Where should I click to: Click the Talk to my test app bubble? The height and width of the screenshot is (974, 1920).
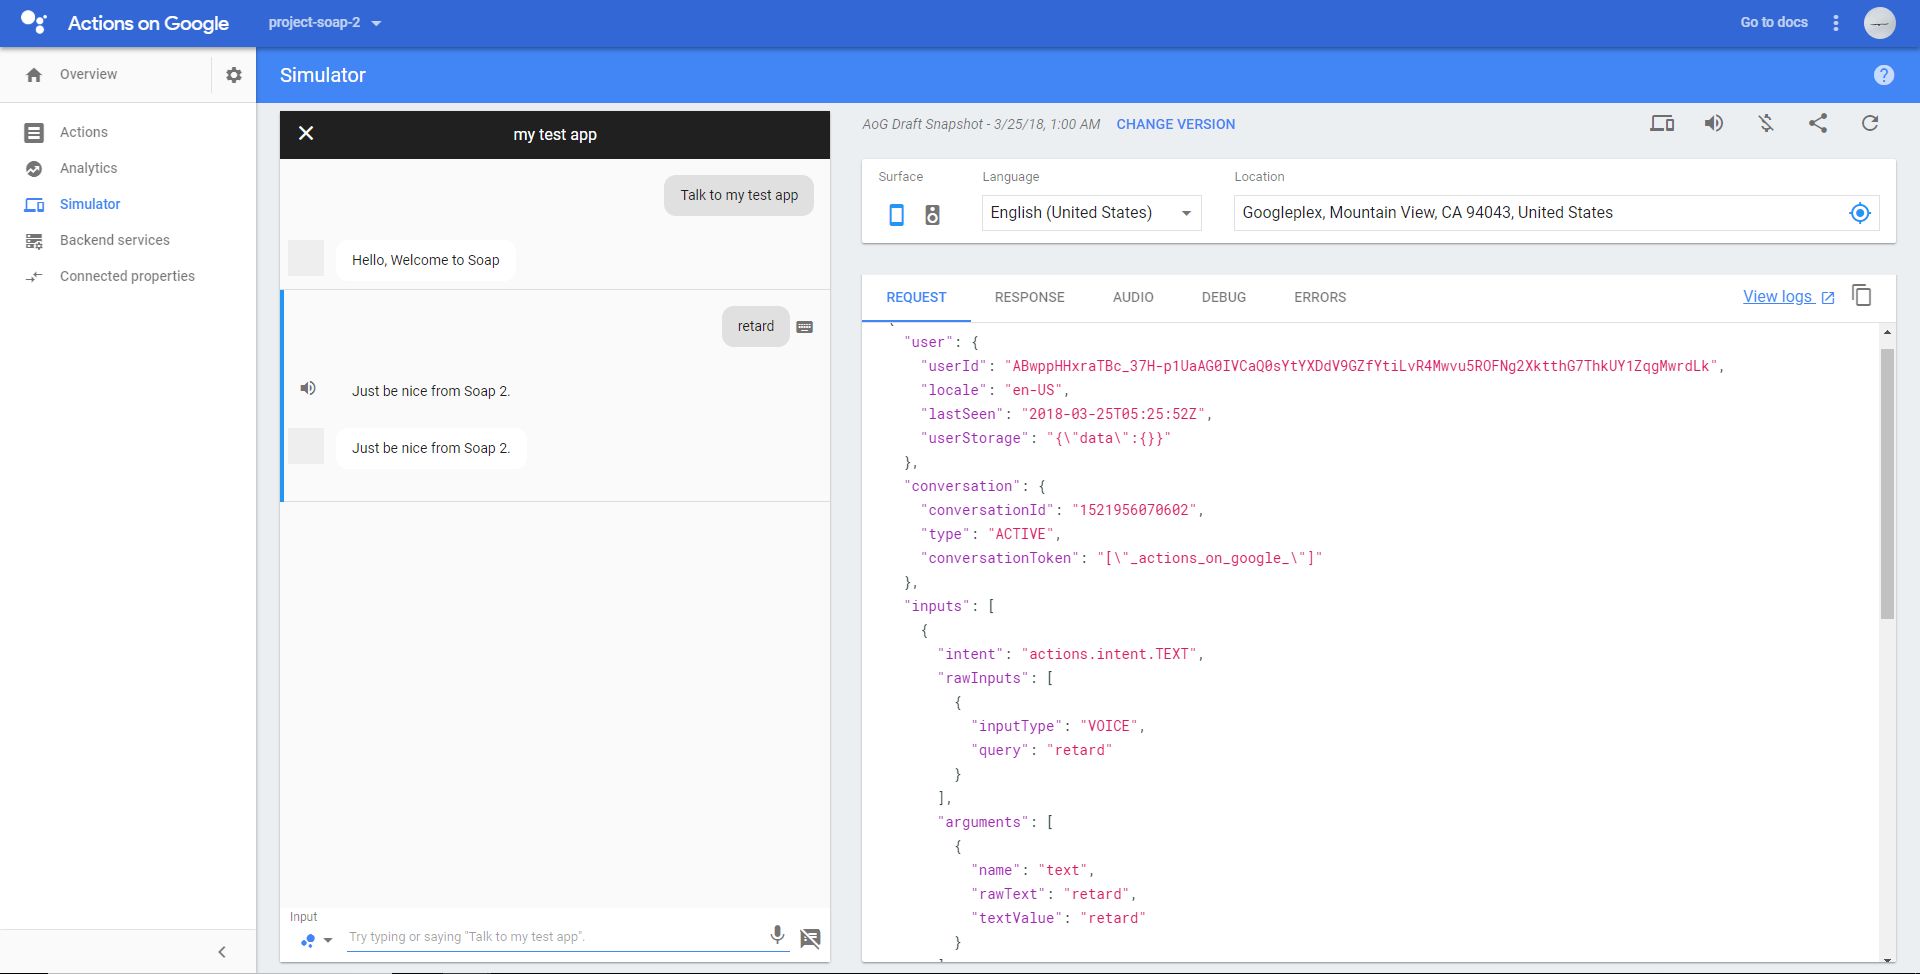(x=739, y=195)
